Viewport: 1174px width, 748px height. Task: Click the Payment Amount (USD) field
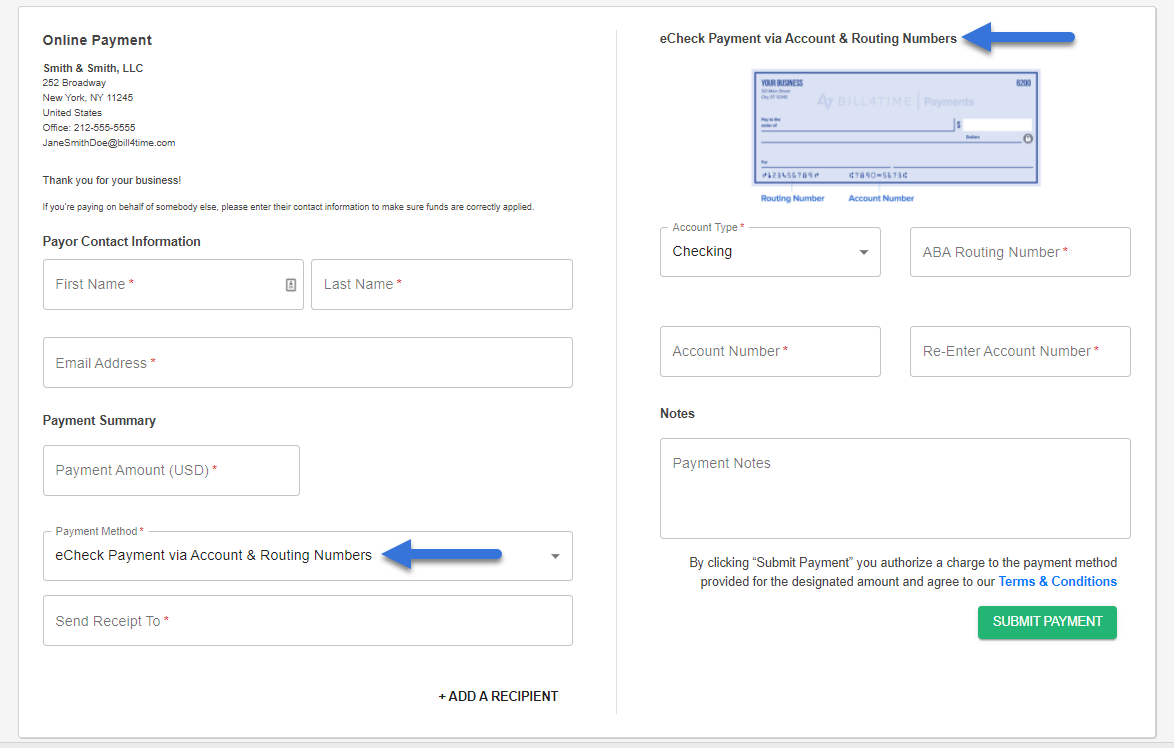click(171, 470)
